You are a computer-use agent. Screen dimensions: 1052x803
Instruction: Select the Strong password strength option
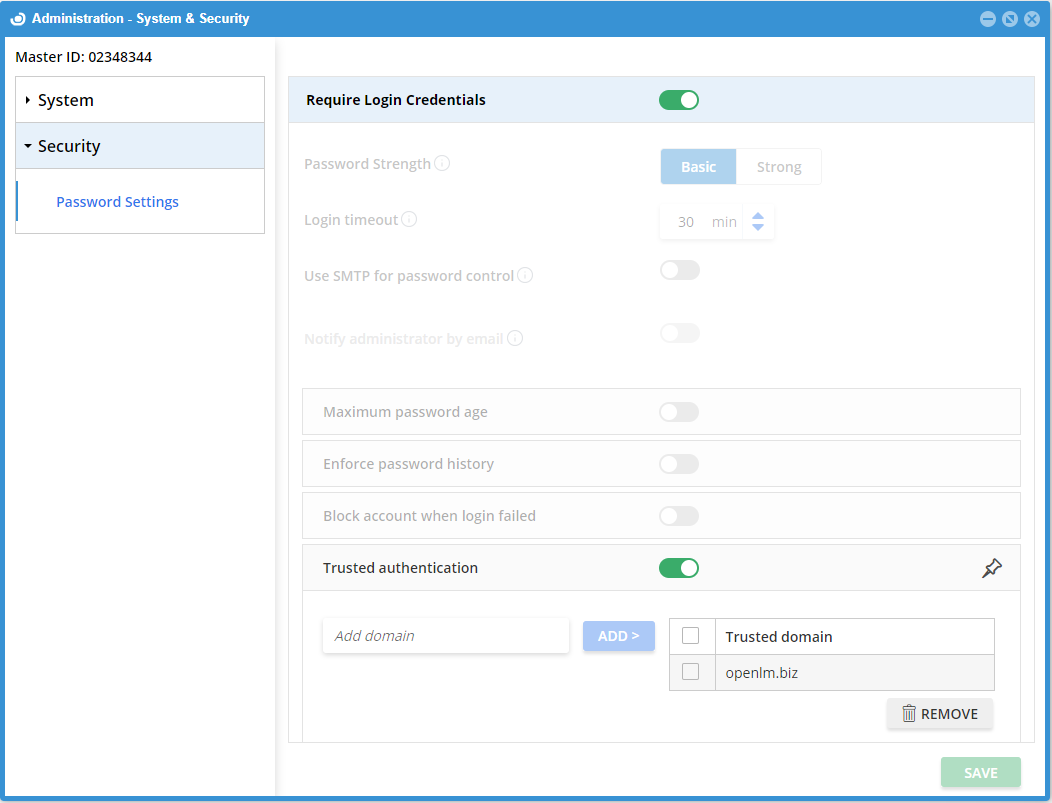(779, 167)
